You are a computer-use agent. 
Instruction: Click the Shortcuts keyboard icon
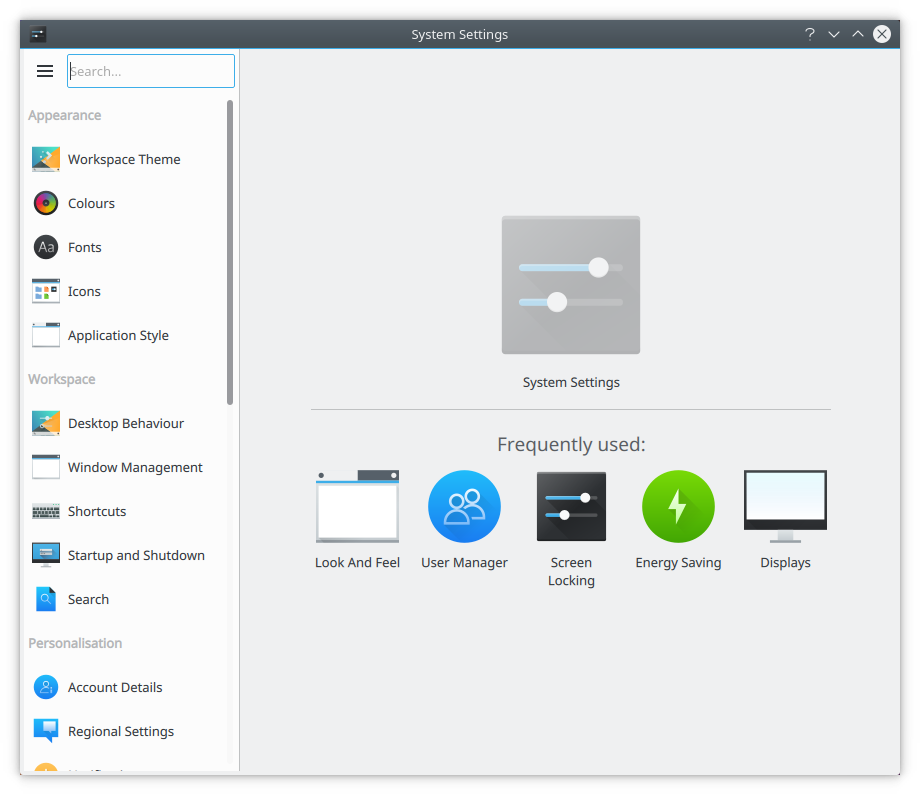[x=46, y=511]
